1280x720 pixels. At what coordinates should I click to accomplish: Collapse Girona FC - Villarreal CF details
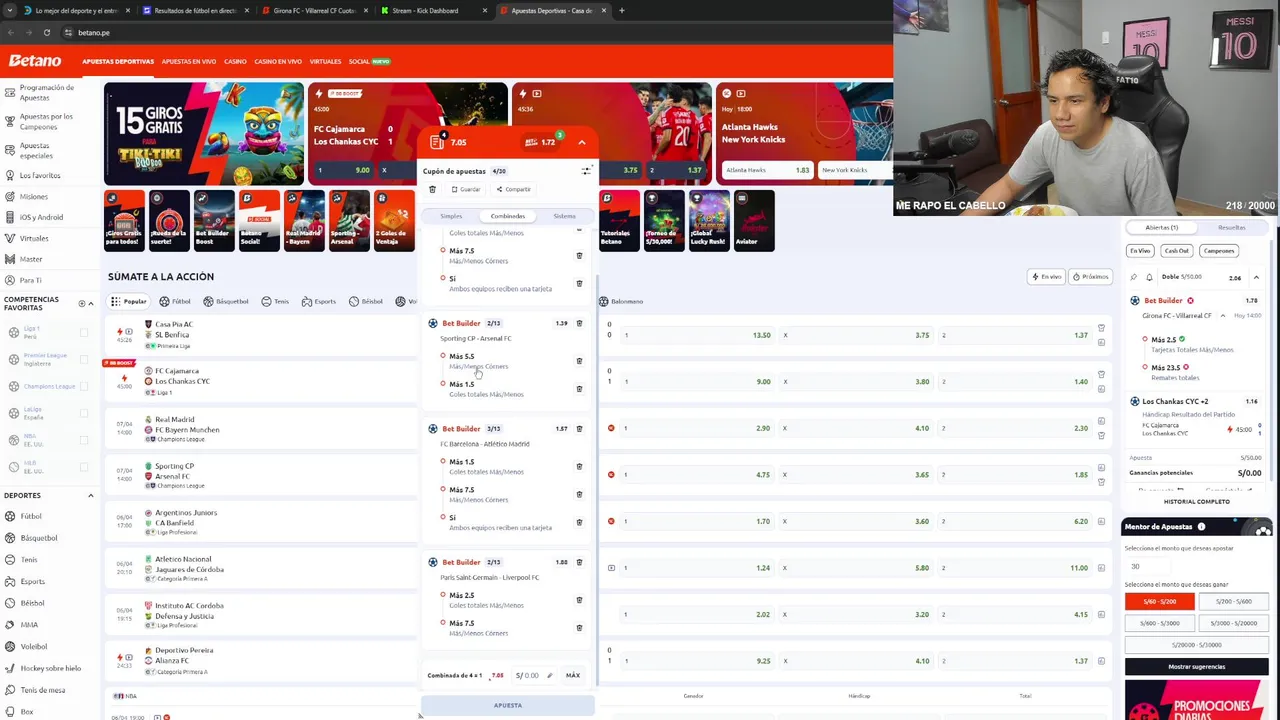tap(1222, 316)
